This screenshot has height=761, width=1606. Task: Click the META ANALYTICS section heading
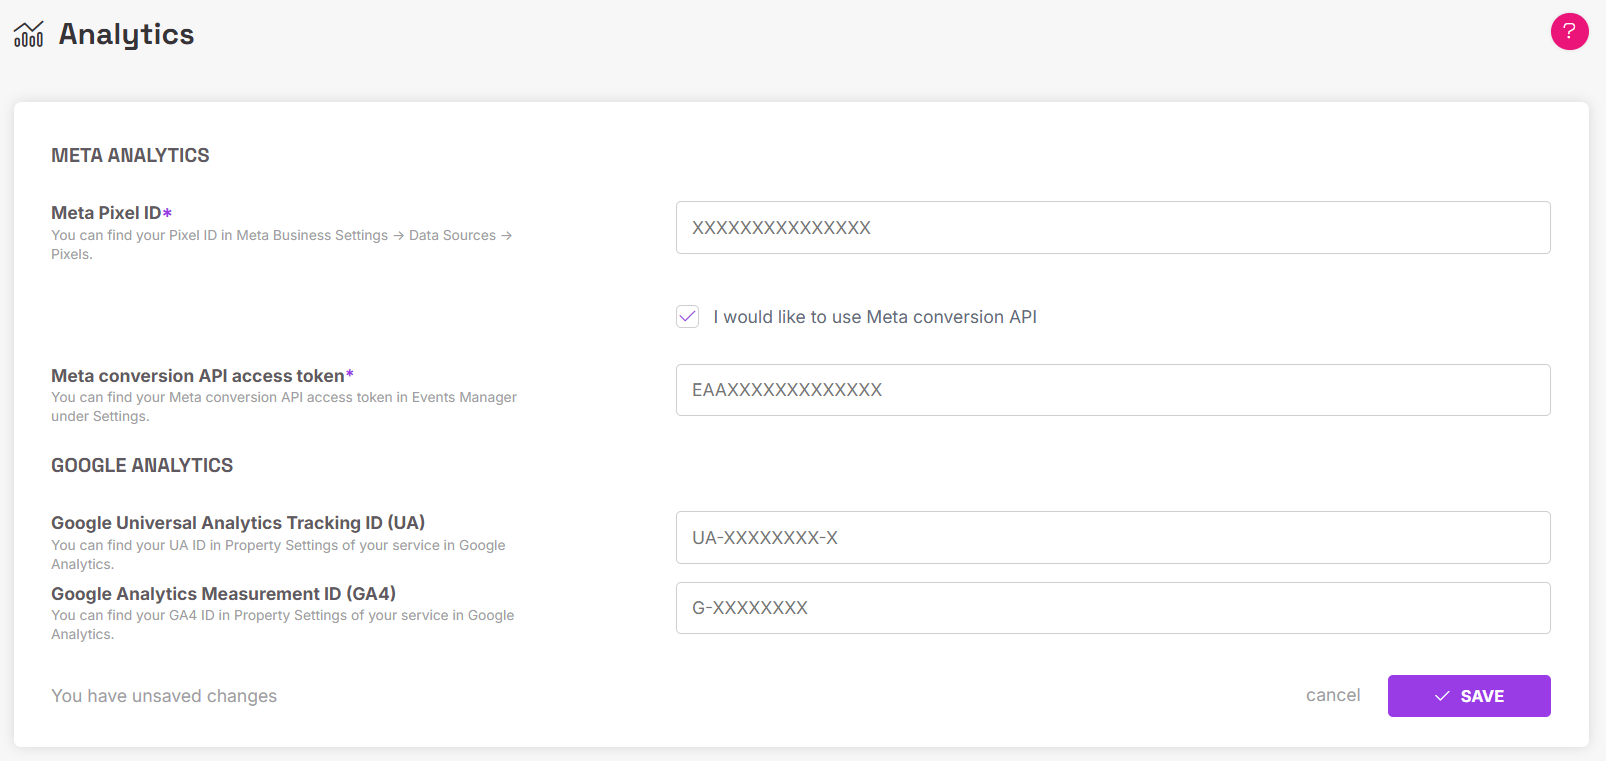click(x=130, y=155)
